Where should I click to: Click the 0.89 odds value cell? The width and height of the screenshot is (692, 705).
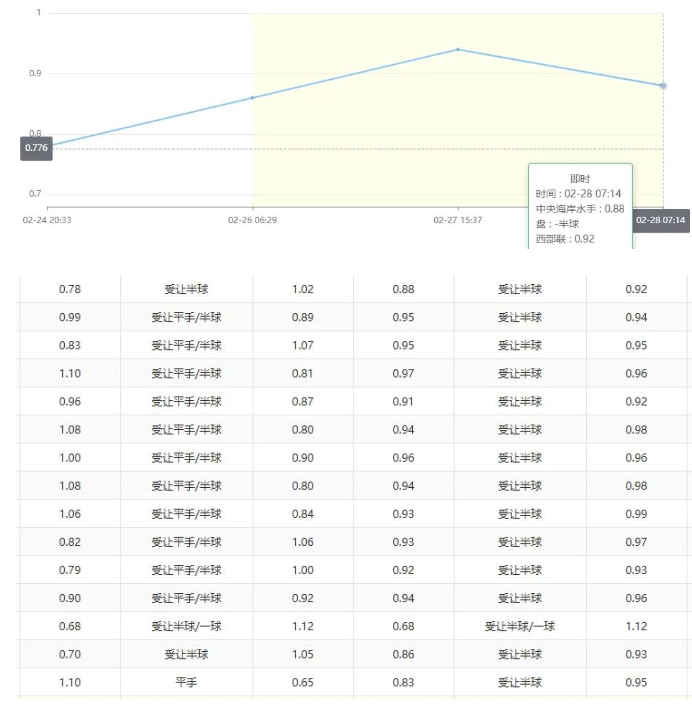click(302, 317)
